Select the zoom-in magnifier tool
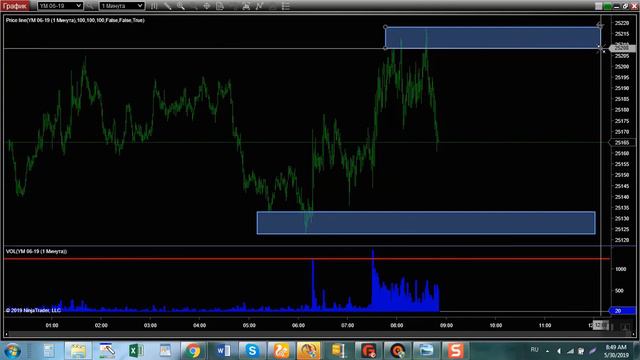Viewport: 640px width, 360px height. pyautogui.click(x=181, y=6)
